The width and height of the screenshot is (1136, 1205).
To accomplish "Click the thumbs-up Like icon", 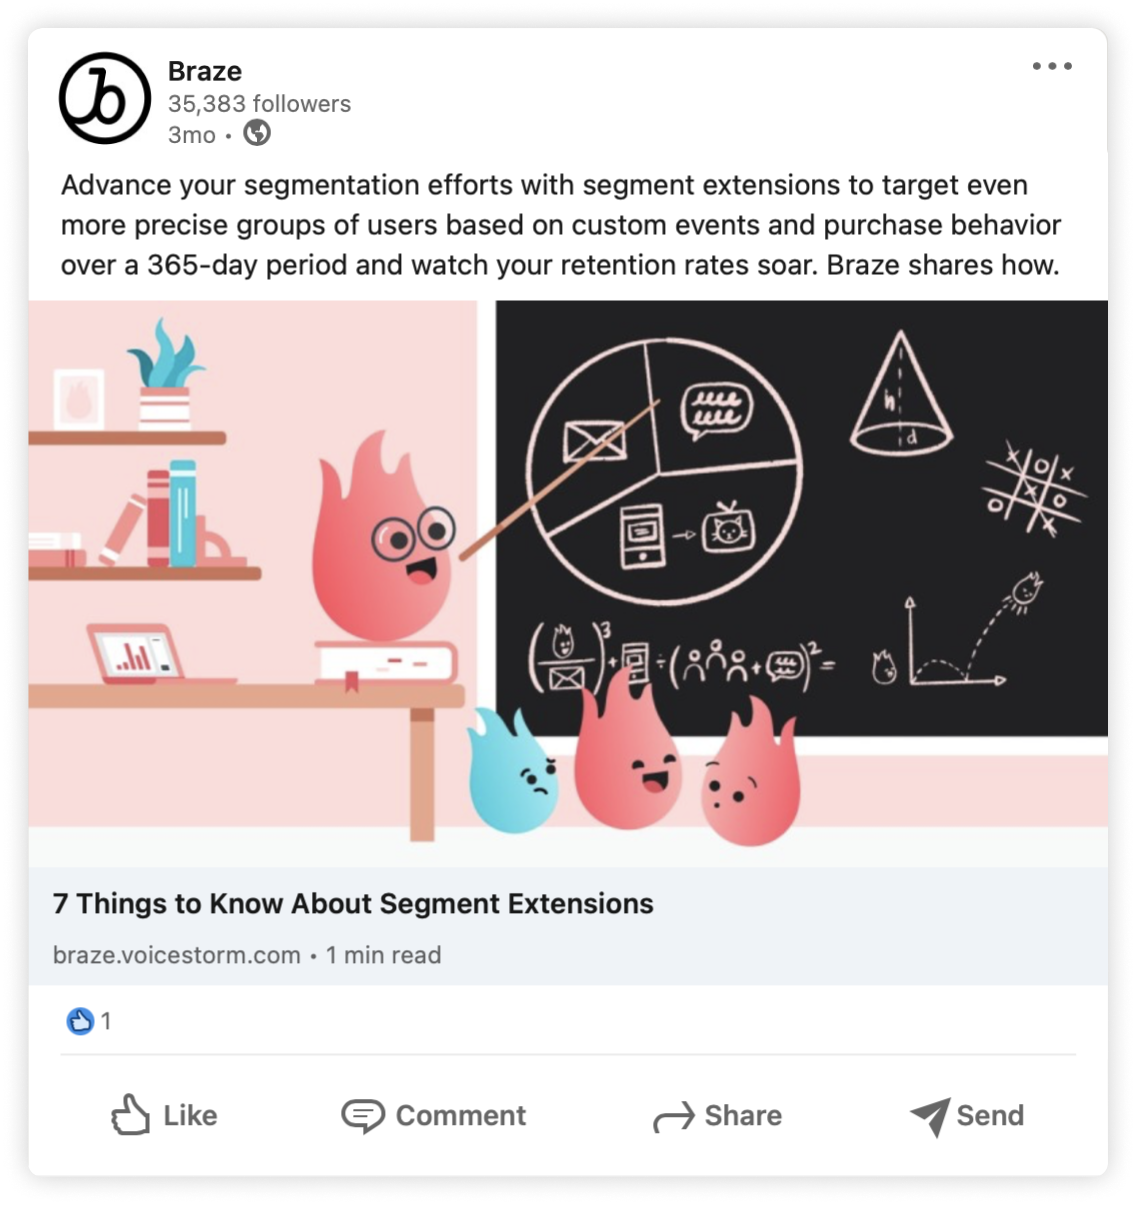I will pos(130,1114).
